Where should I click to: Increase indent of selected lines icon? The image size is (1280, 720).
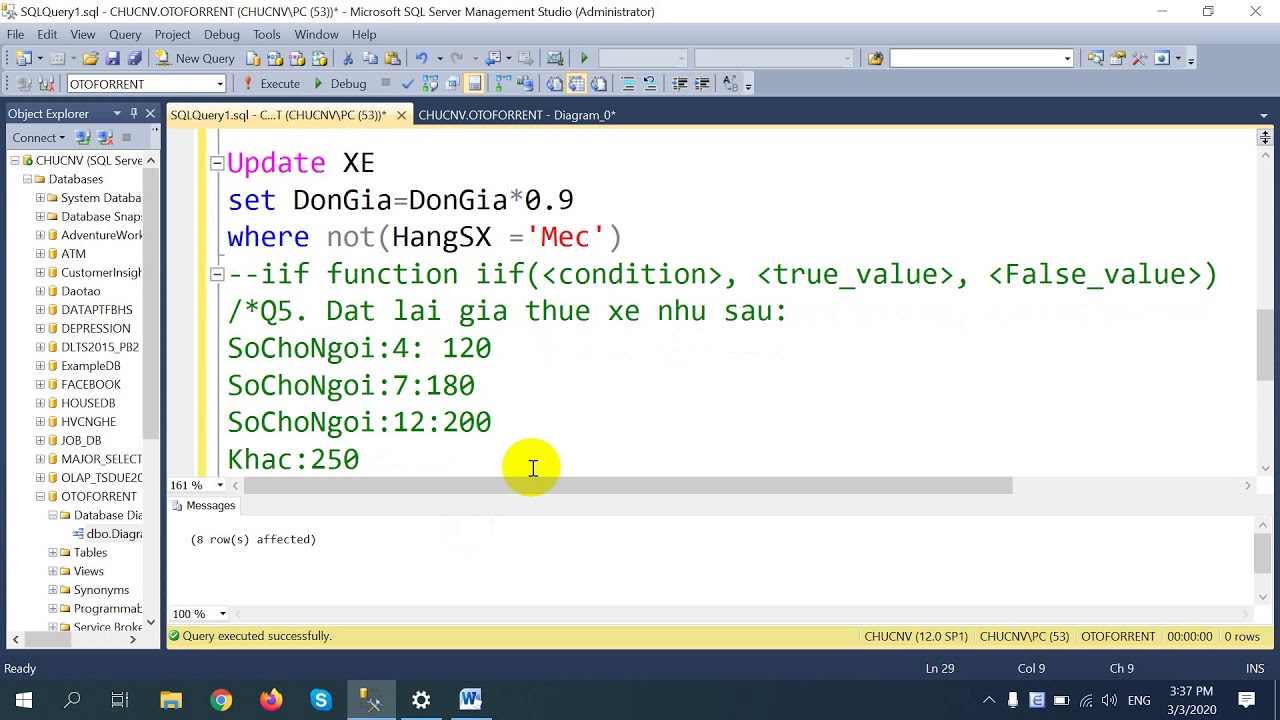click(x=702, y=84)
